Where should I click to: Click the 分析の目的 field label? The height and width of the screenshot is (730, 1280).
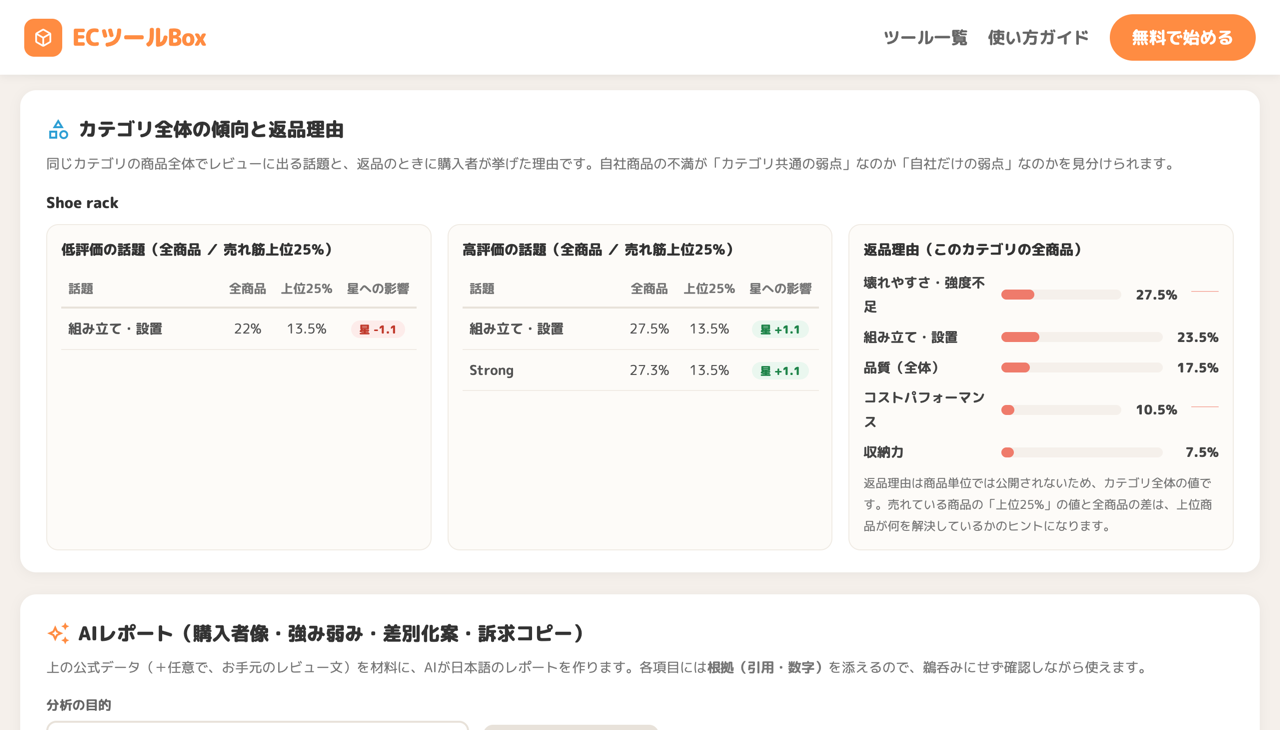tap(78, 705)
